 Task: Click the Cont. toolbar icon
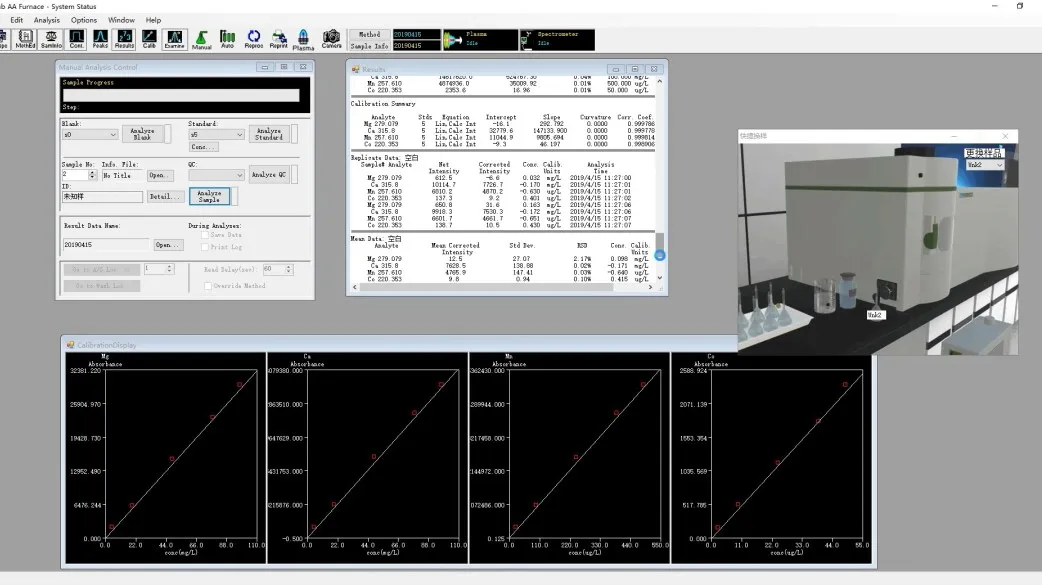76,39
